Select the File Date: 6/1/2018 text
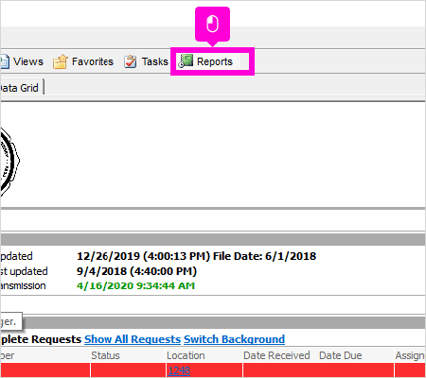 [264, 256]
